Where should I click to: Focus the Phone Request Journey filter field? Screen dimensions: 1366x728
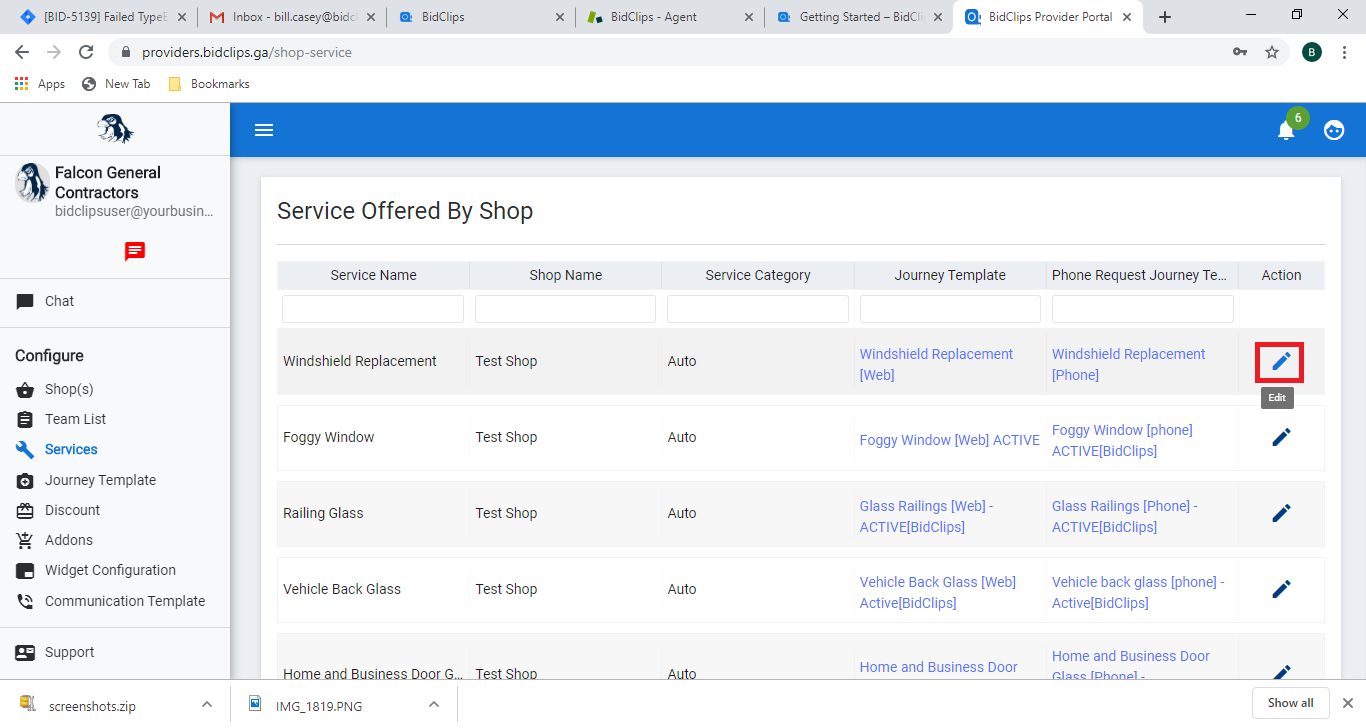(1143, 309)
